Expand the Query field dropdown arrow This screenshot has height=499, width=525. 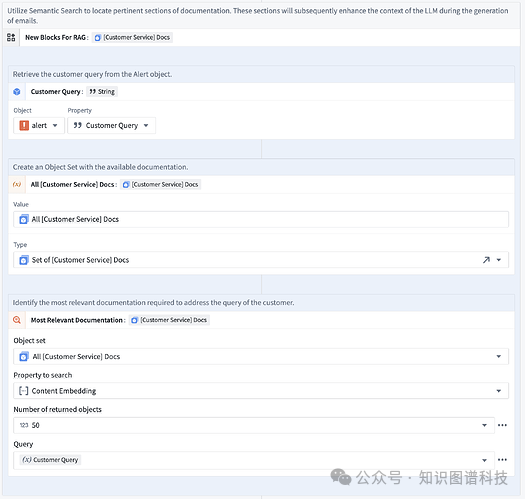[x=484, y=460]
